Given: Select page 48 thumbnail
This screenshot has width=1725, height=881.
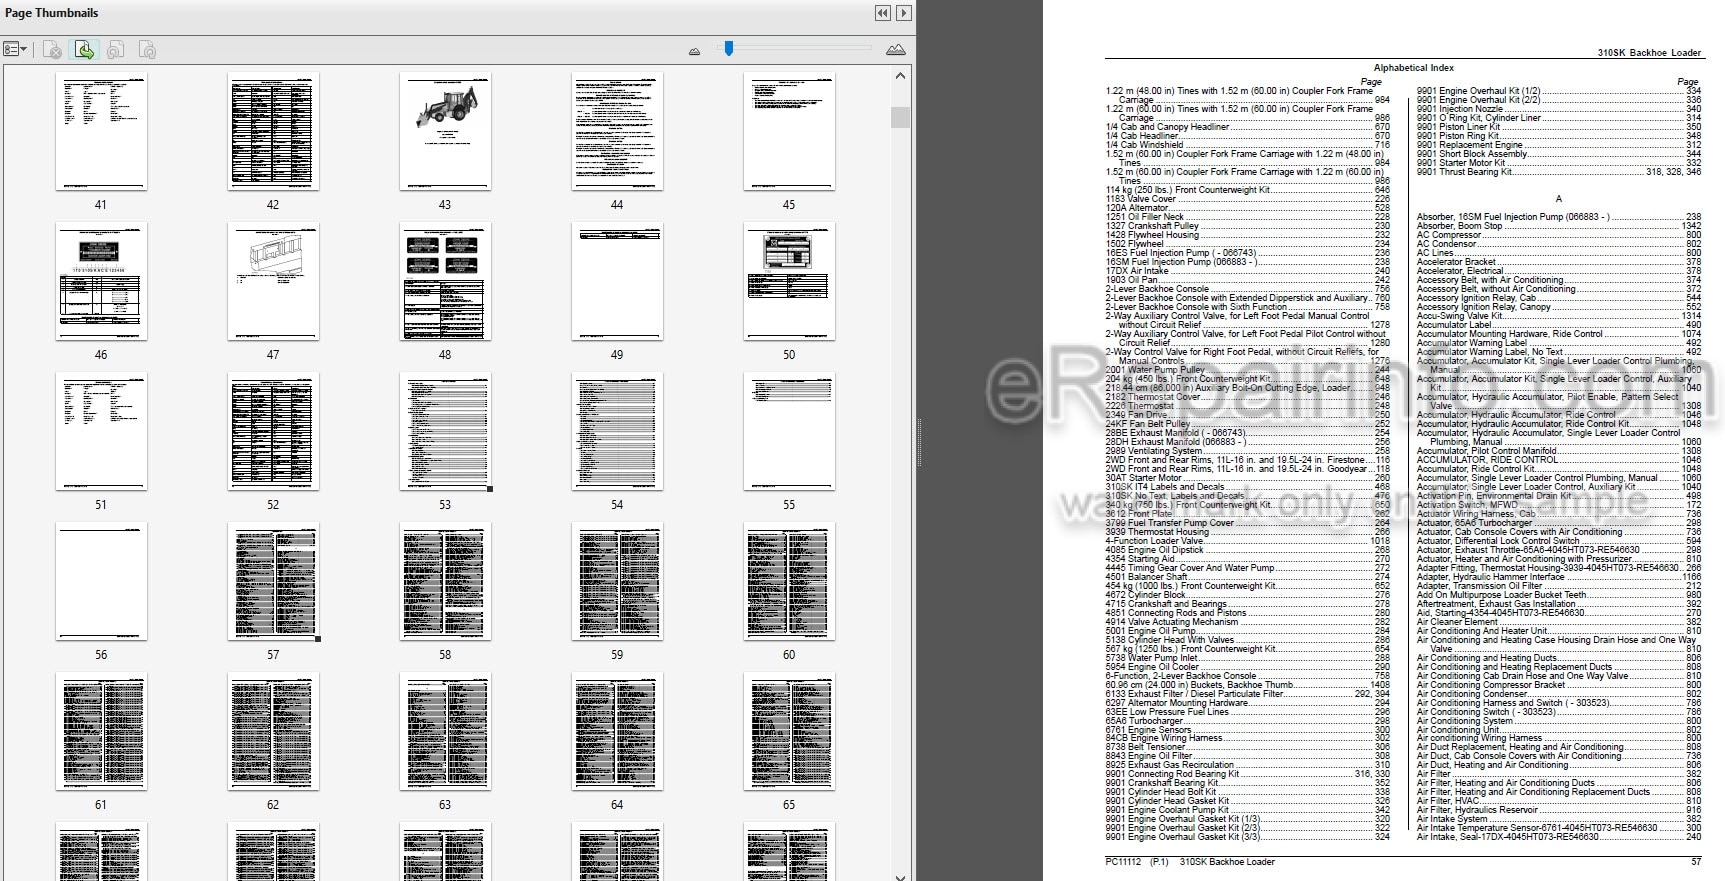Looking at the screenshot, I should [445, 281].
